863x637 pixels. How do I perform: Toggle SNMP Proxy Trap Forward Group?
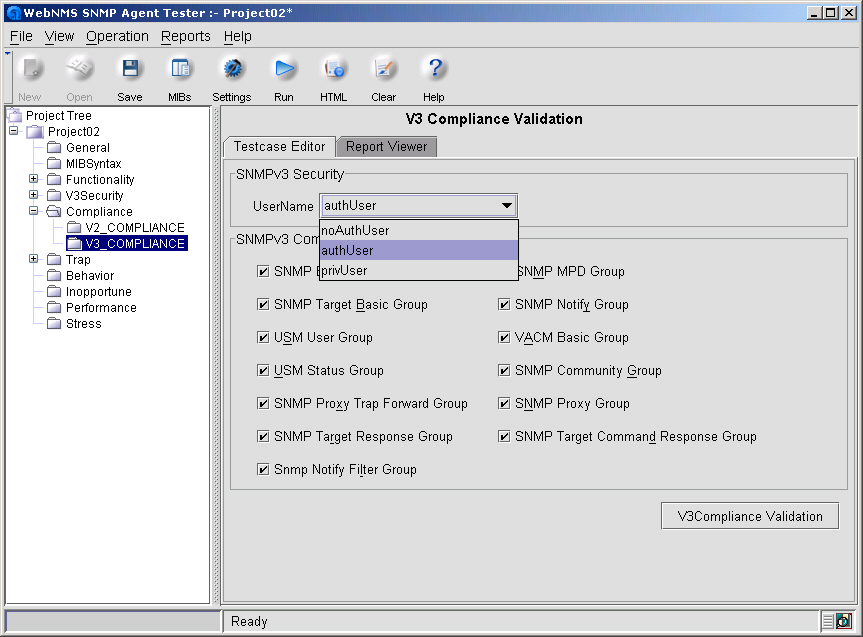tap(263, 404)
